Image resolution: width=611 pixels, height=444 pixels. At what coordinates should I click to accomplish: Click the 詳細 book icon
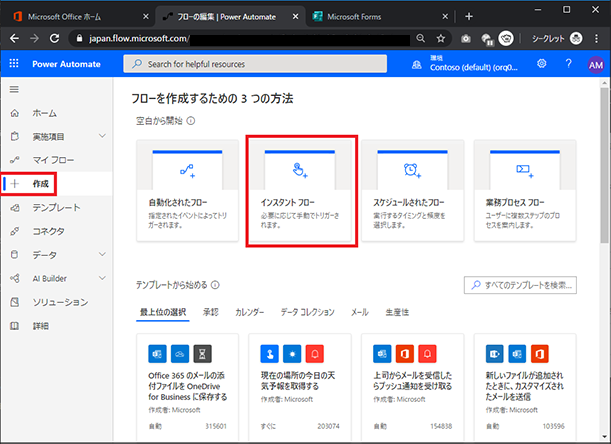(x=14, y=326)
